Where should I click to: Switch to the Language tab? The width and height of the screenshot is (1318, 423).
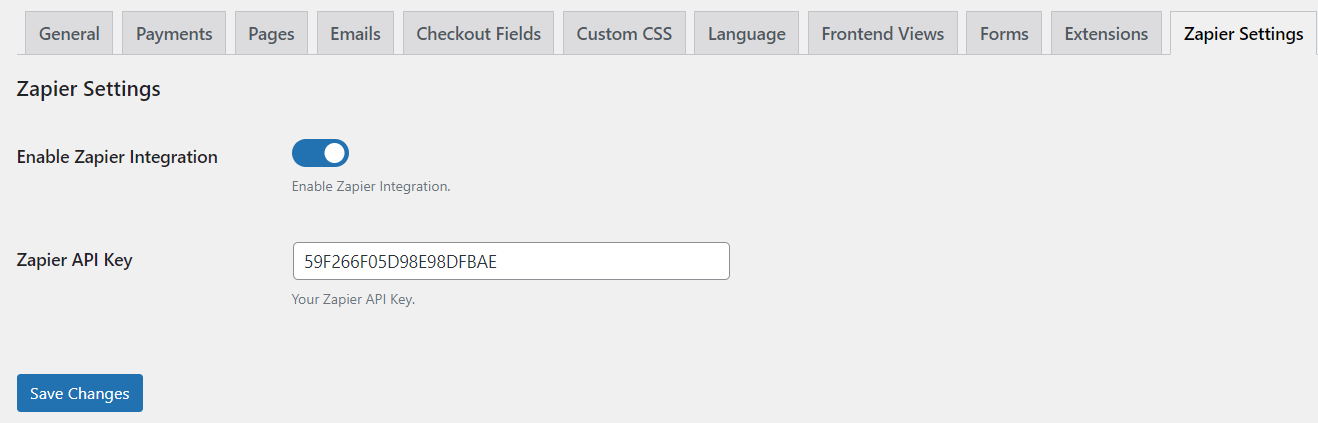tap(746, 34)
